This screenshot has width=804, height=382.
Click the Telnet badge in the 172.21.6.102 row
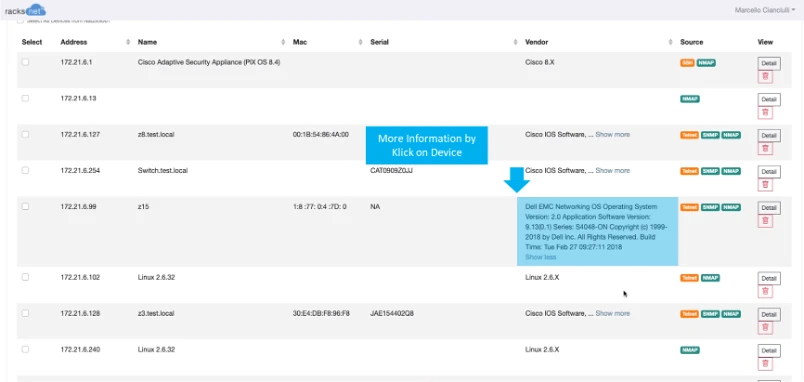click(690, 278)
